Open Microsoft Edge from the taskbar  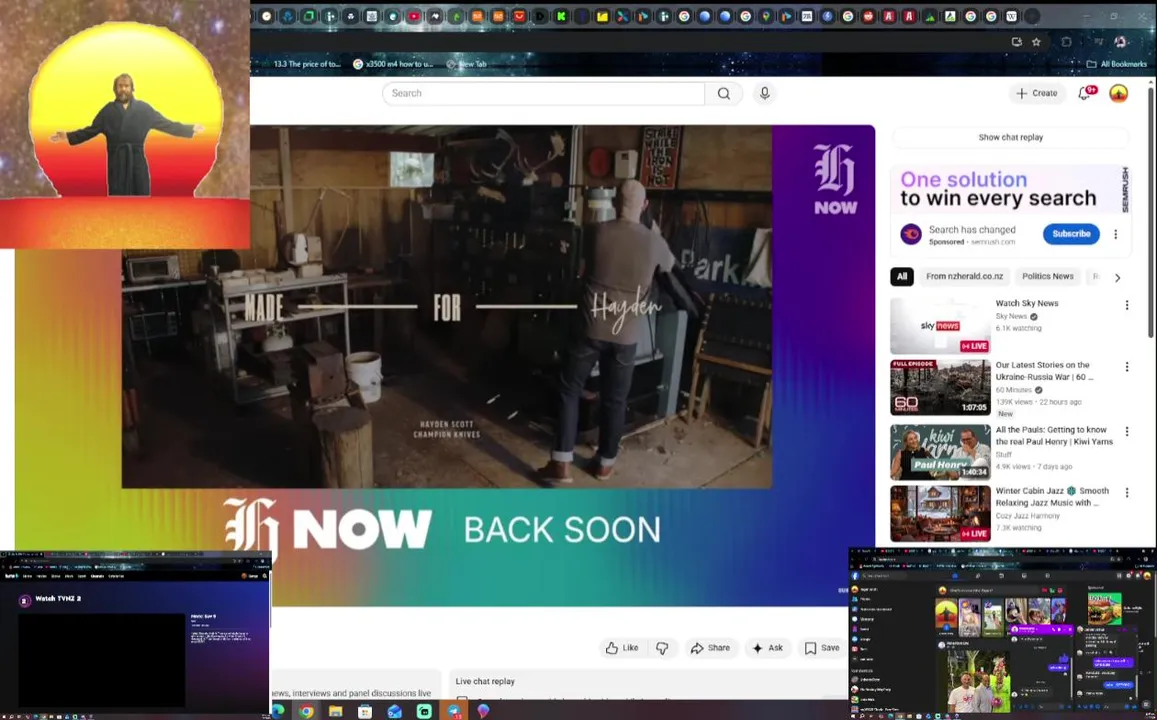[x=277, y=711]
